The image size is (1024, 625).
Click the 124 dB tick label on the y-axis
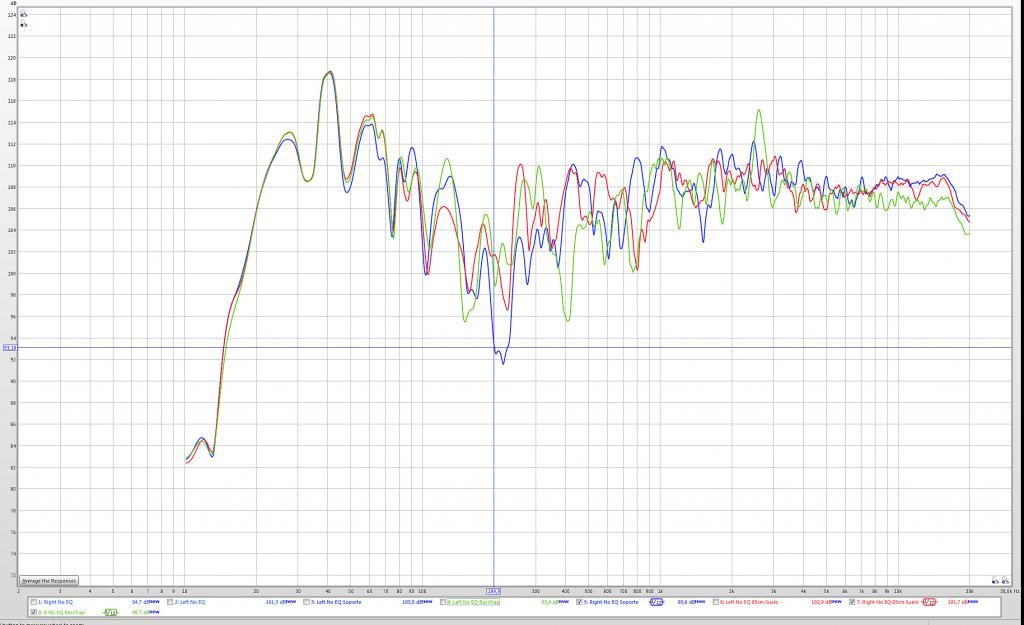tap(11, 14)
